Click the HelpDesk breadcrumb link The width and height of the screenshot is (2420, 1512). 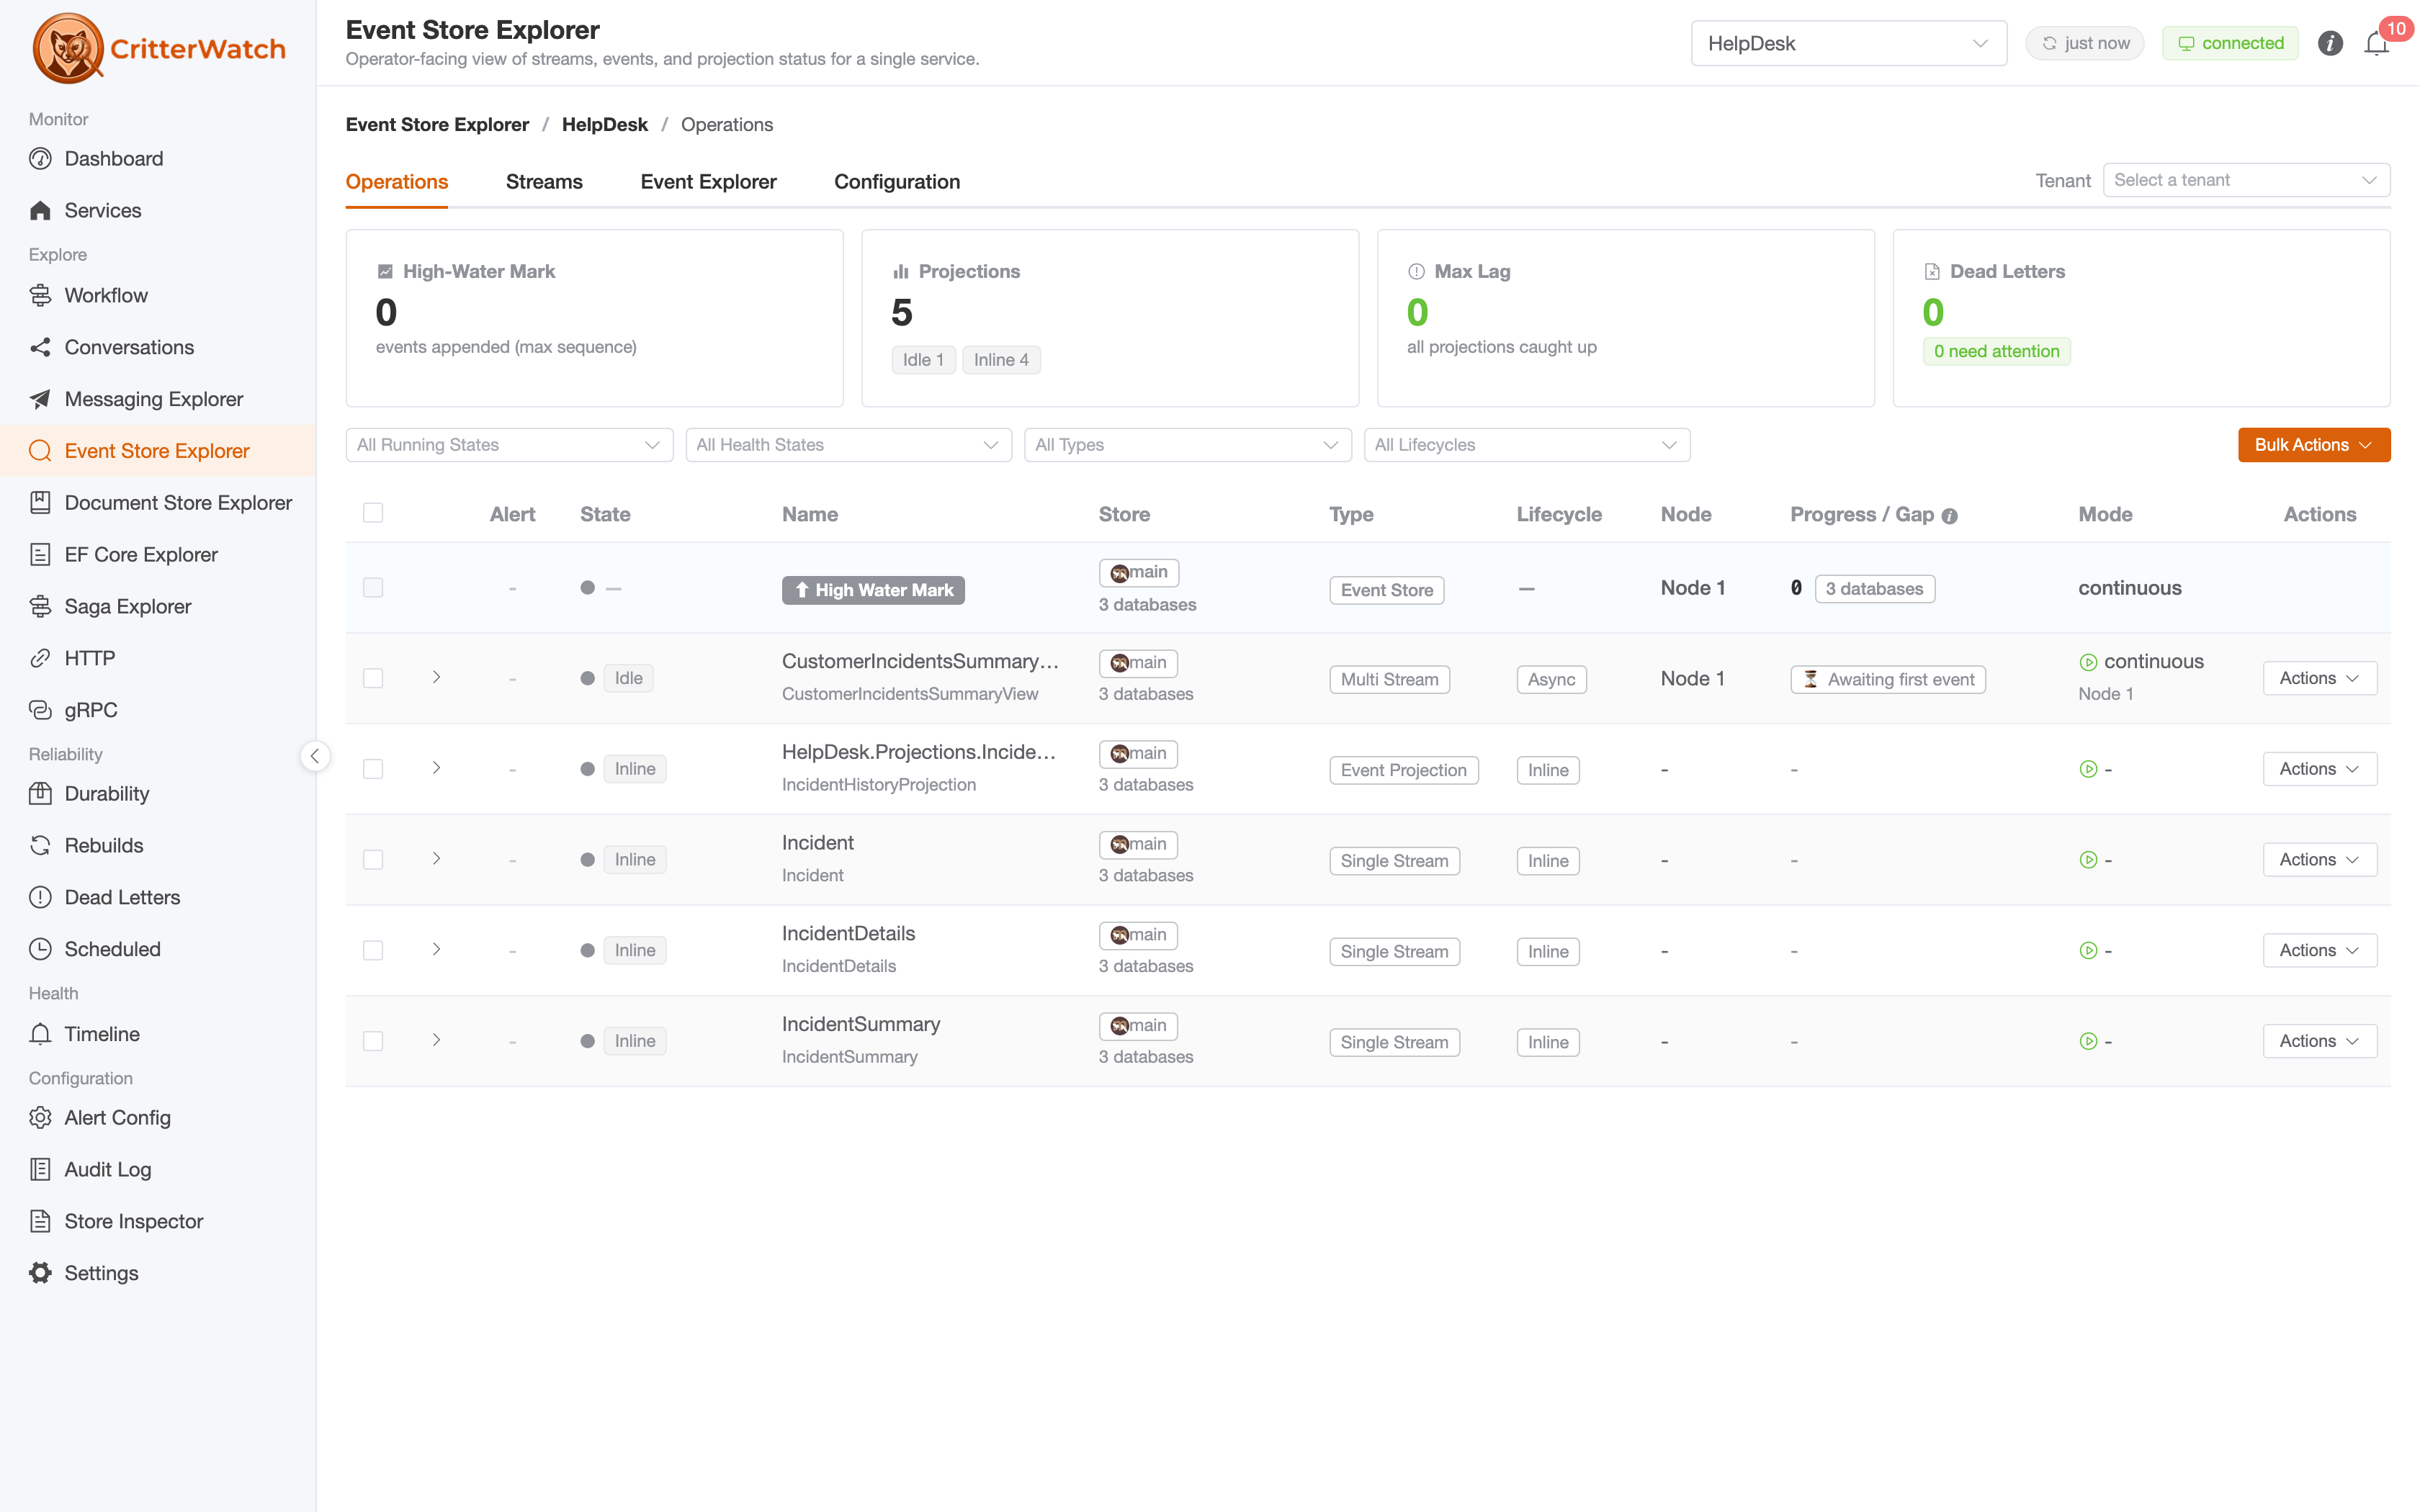pyautogui.click(x=604, y=125)
